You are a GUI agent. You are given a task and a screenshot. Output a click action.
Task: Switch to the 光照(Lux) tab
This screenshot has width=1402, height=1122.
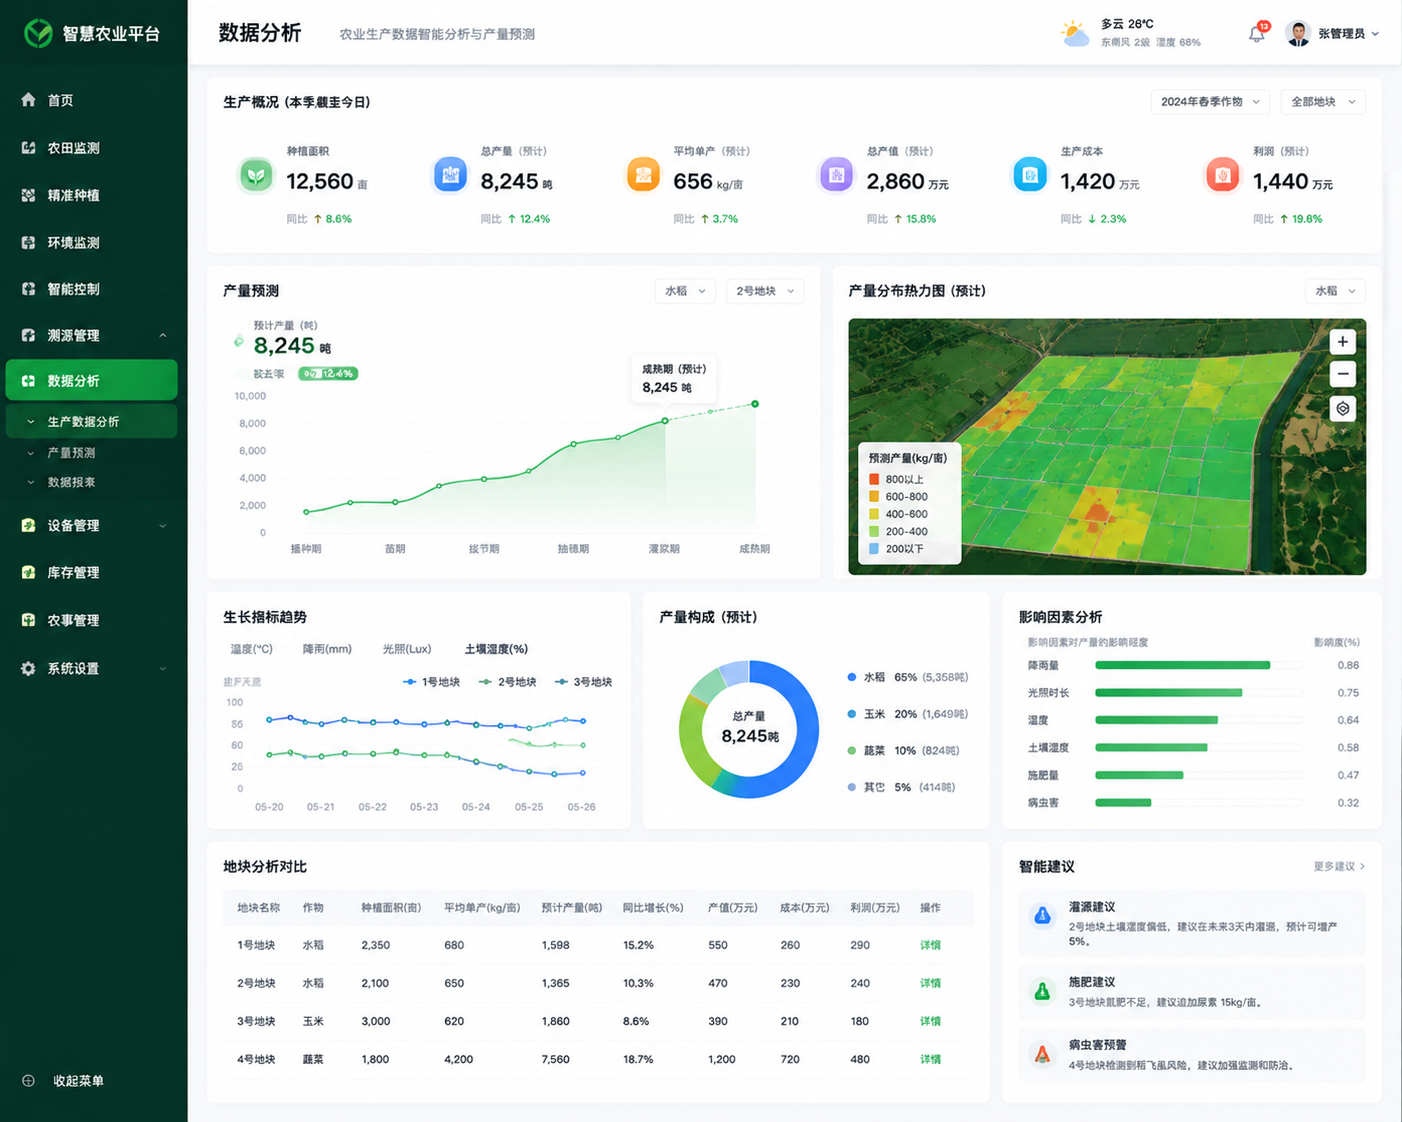click(x=406, y=649)
